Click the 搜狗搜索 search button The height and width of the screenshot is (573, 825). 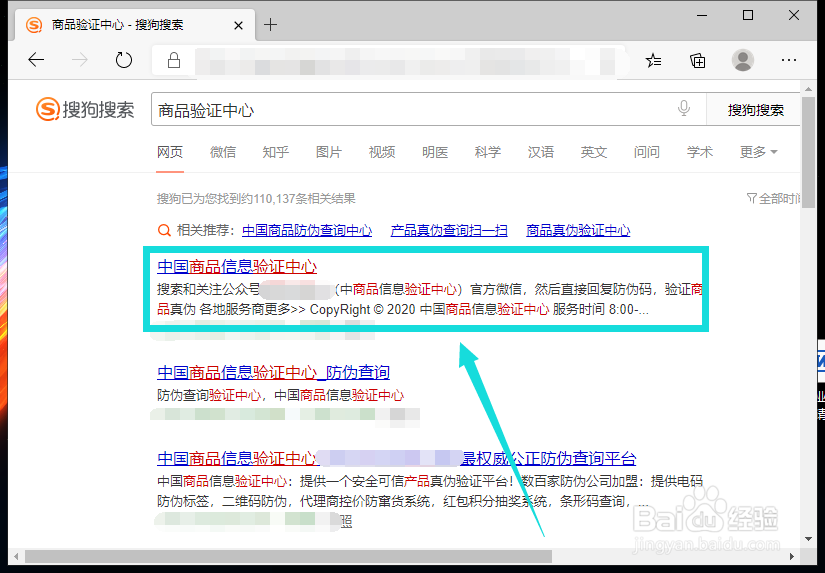tap(756, 109)
